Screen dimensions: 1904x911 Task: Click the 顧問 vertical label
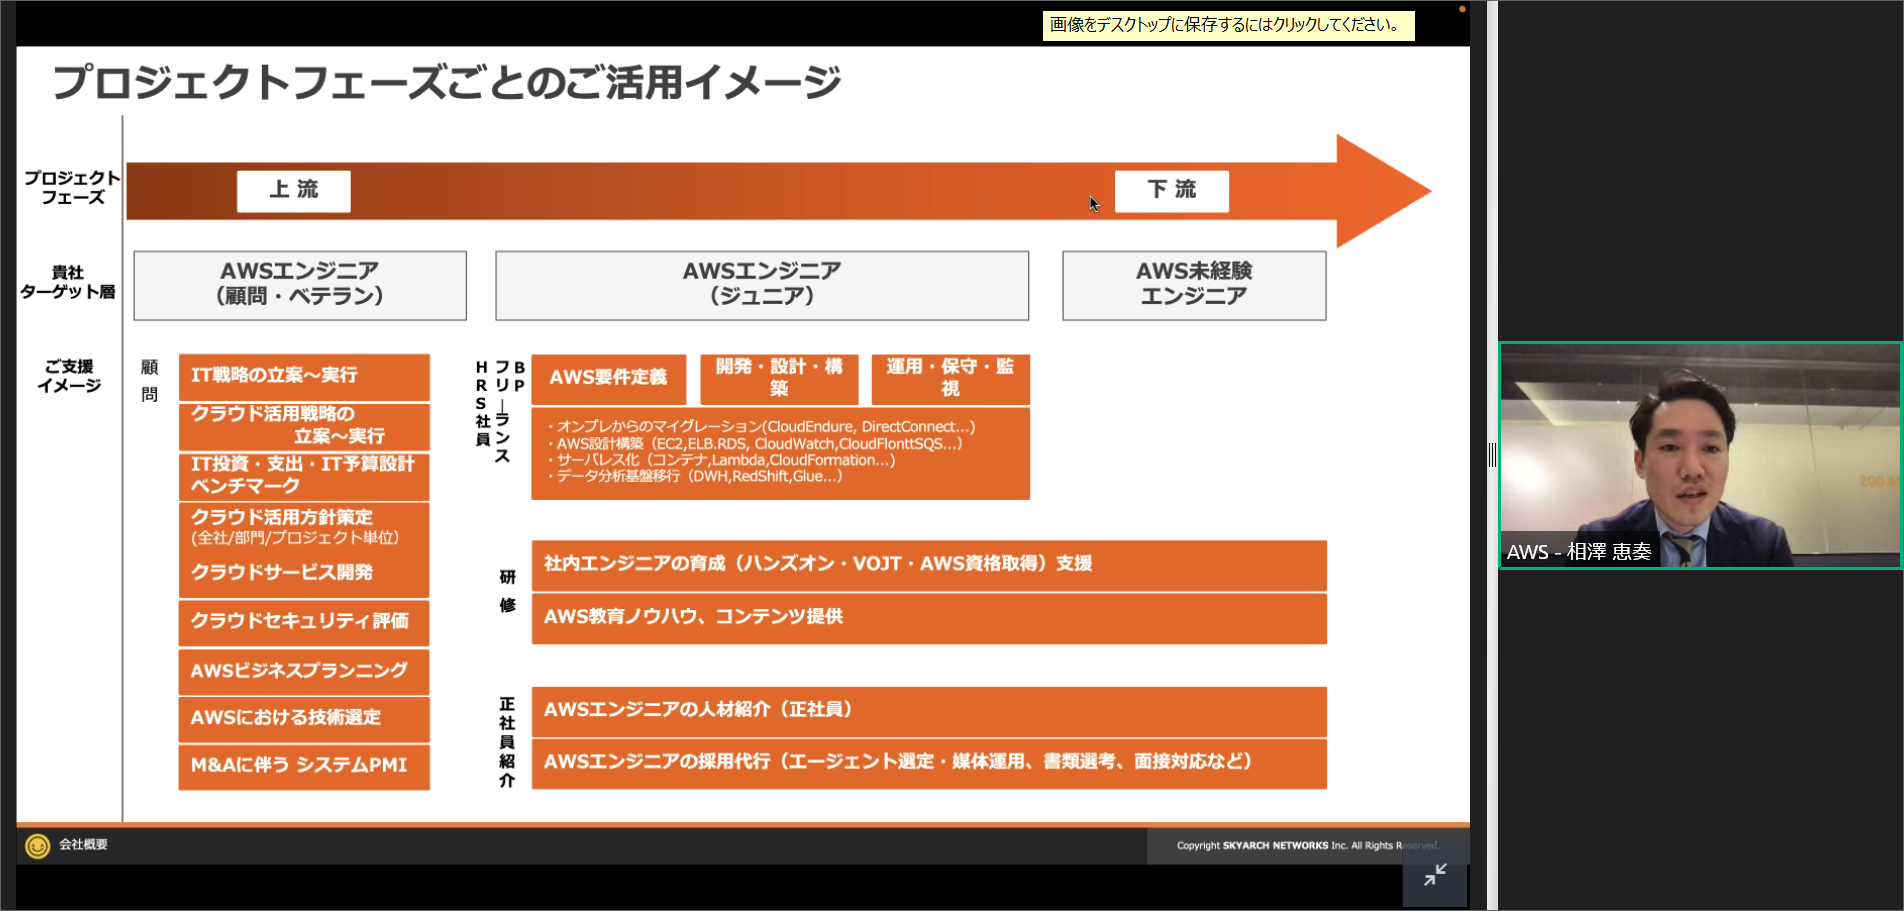coord(149,381)
